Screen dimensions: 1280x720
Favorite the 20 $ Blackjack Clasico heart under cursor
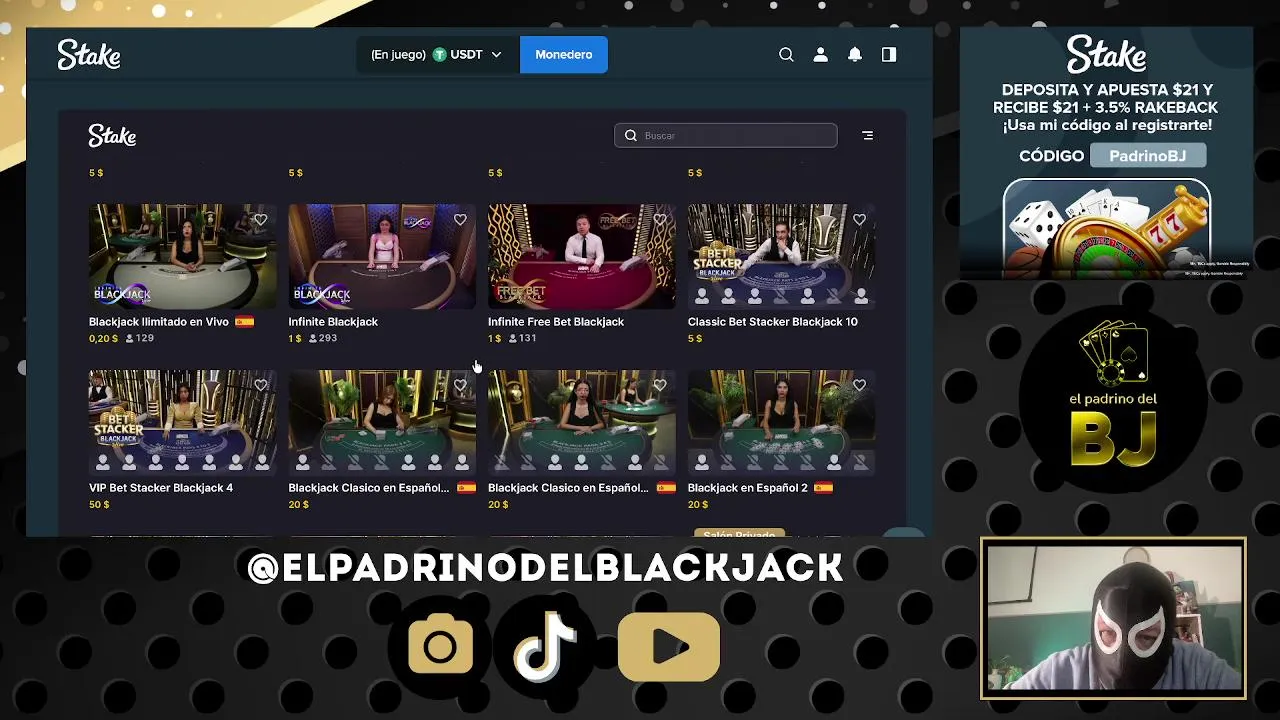(x=460, y=385)
